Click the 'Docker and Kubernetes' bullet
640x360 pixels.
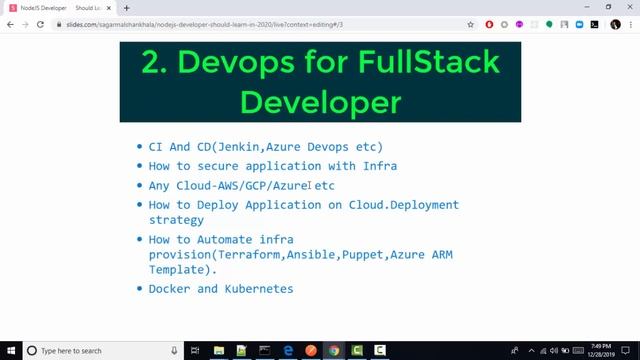pos(221,289)
